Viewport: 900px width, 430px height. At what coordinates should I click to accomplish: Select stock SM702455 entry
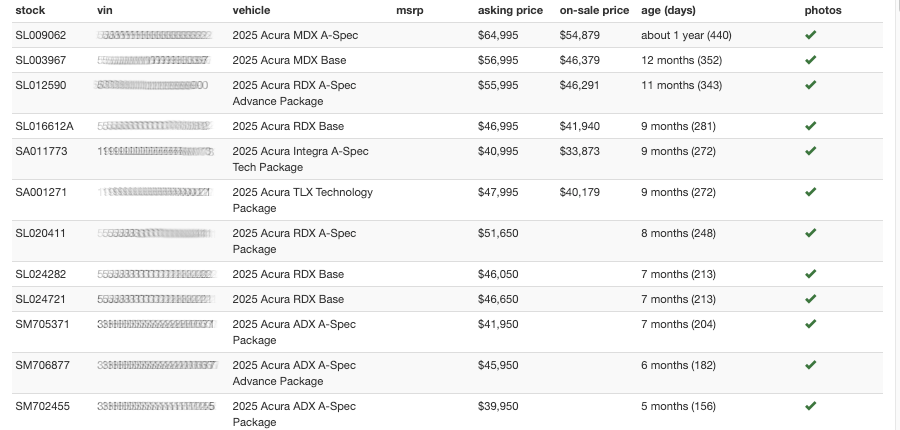[x=42, y=406]
